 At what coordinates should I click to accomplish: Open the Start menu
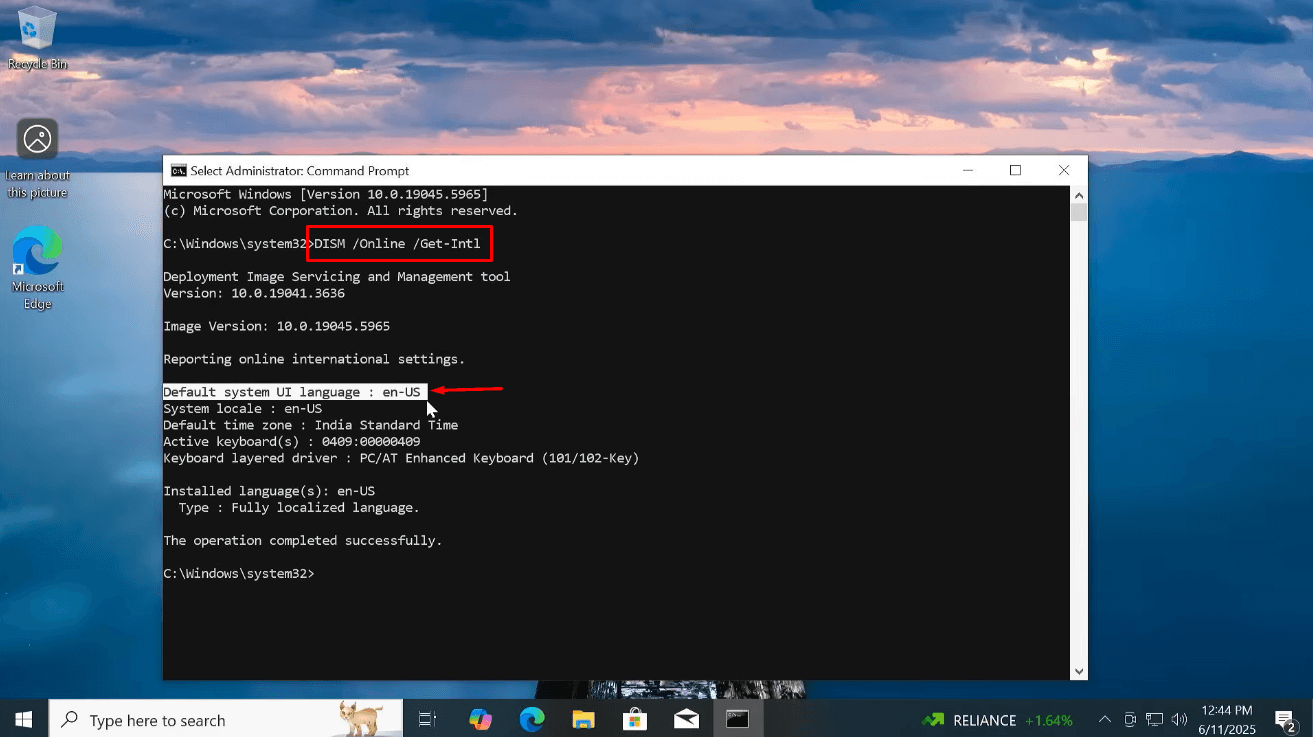(22, 719)
